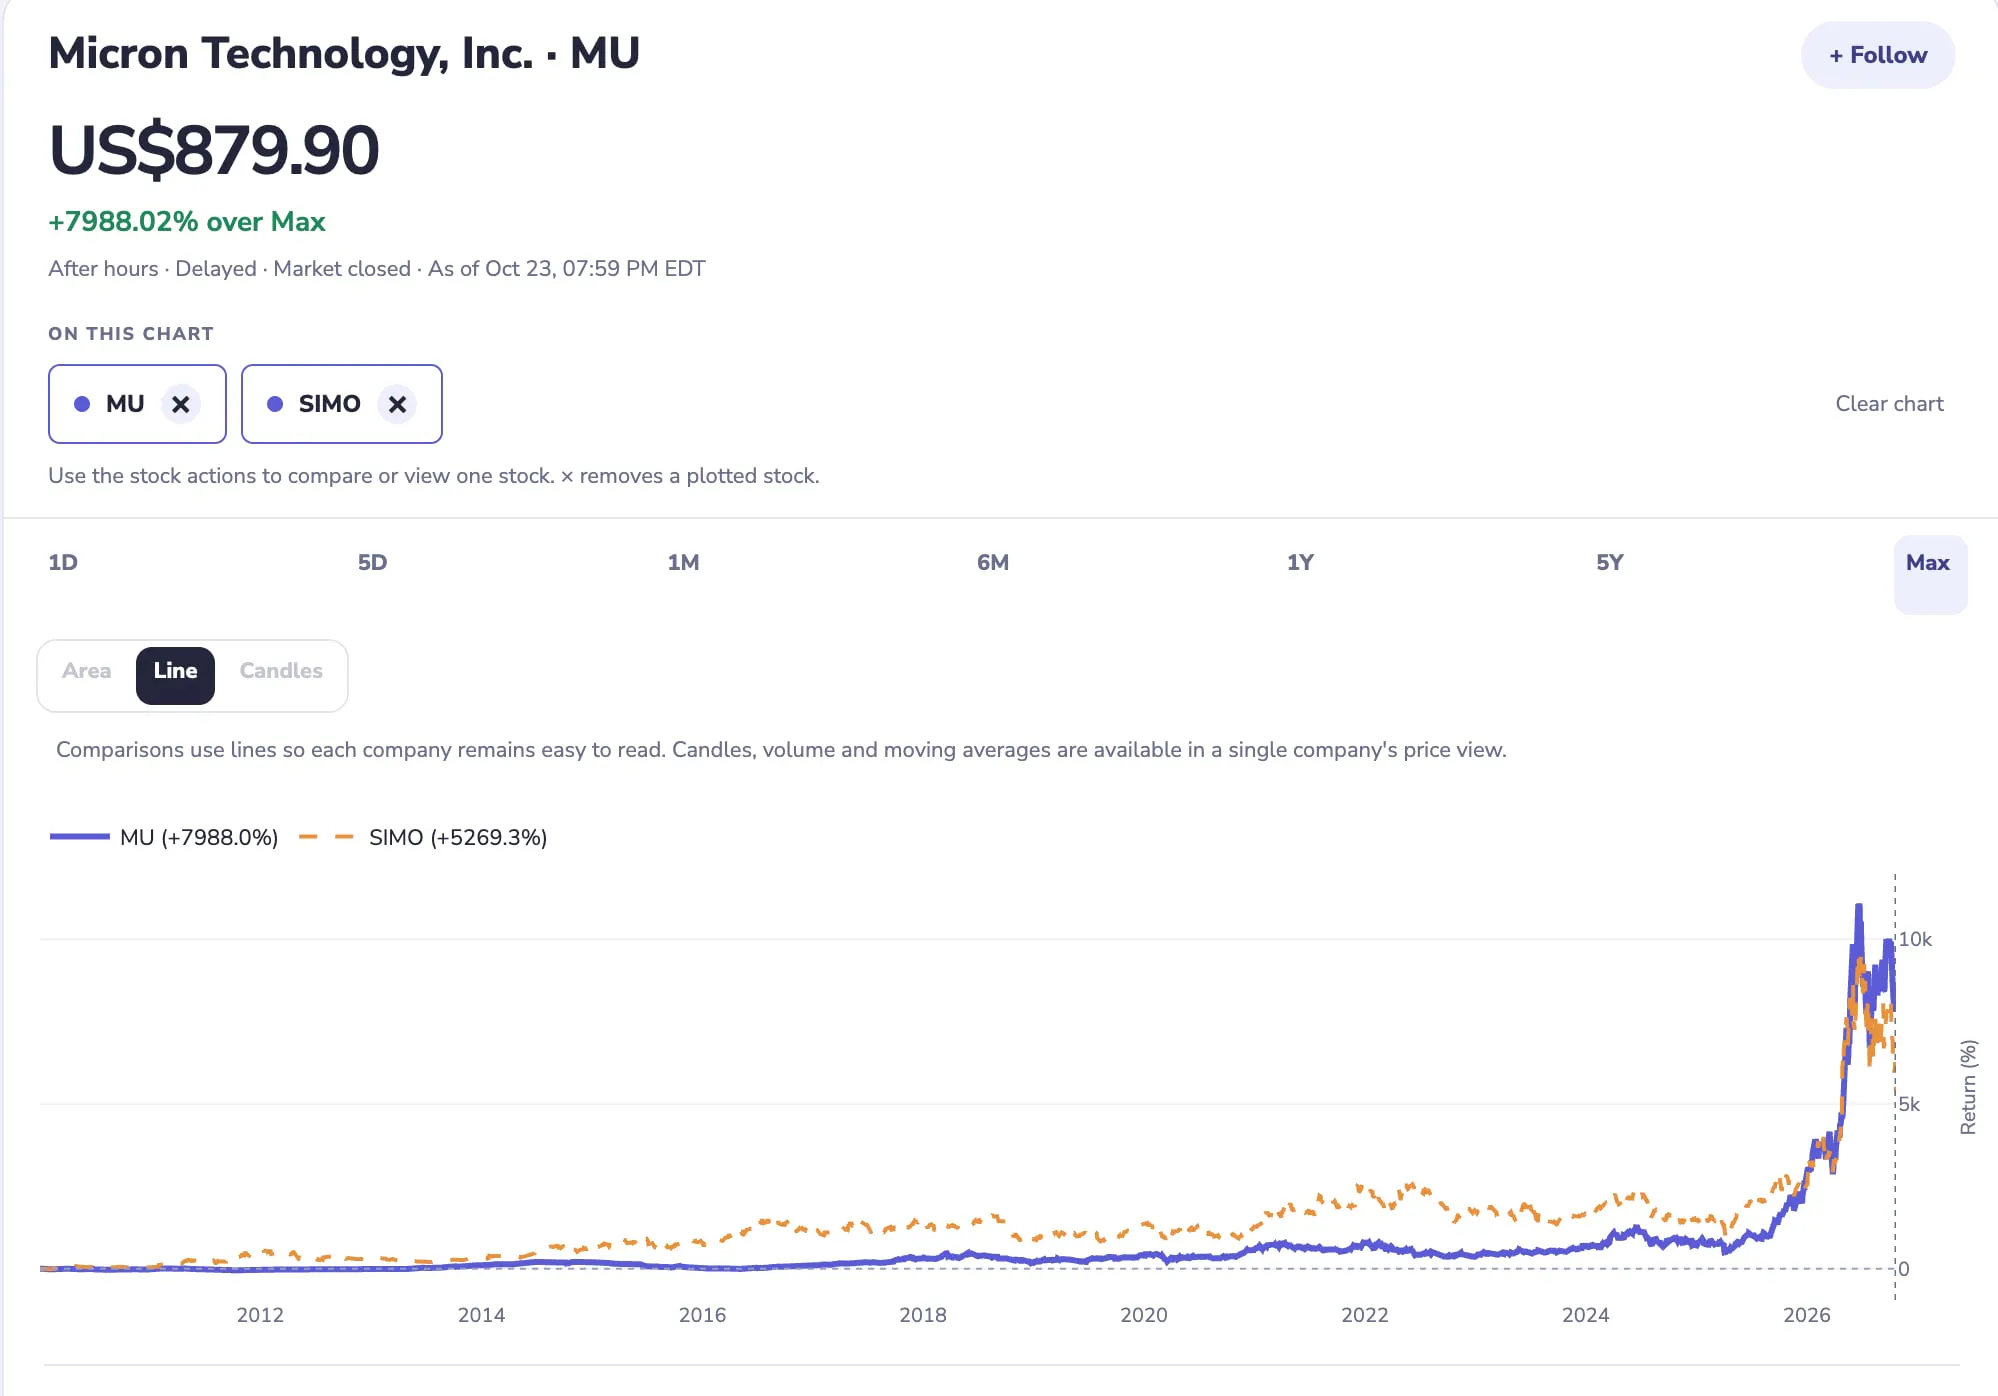The height and width of the screenshot is (1396, 1998).
Task: Select the 1D time range
Action: point(63,562)
